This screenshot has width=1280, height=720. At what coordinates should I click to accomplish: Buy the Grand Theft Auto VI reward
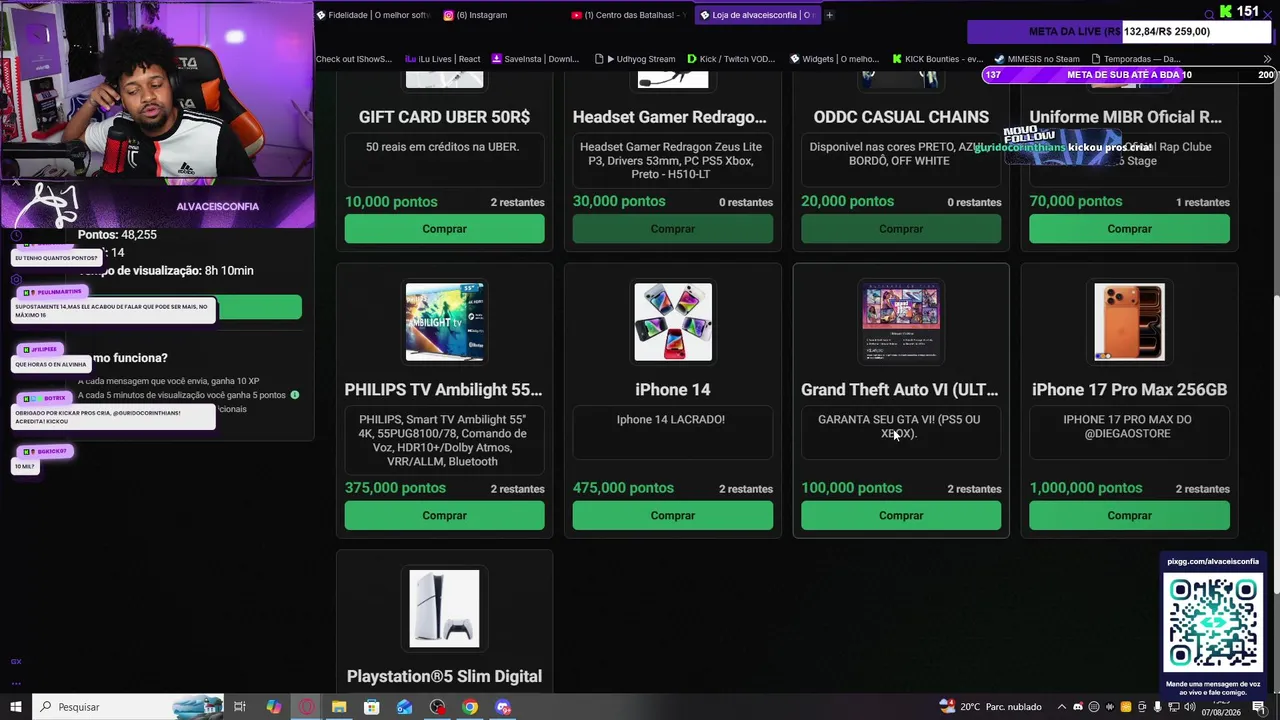pos(901,516)
